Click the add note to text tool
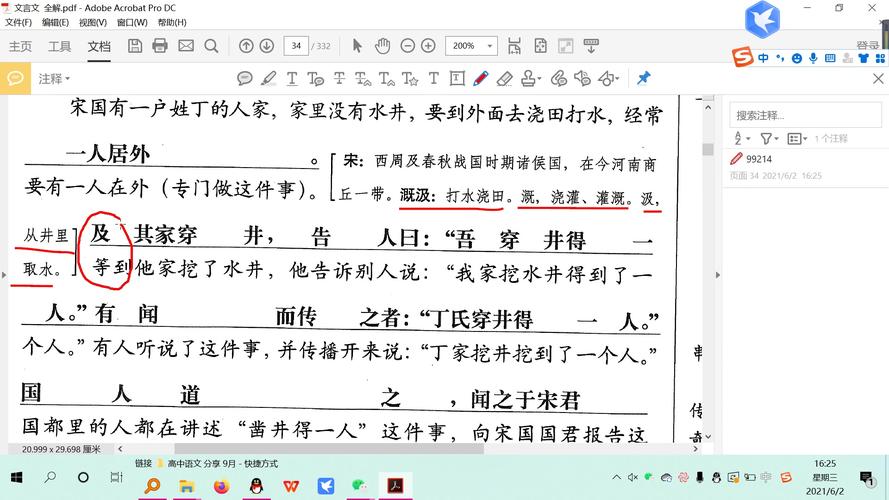This screenshot has height=500, width=889. tap(315, 78)
